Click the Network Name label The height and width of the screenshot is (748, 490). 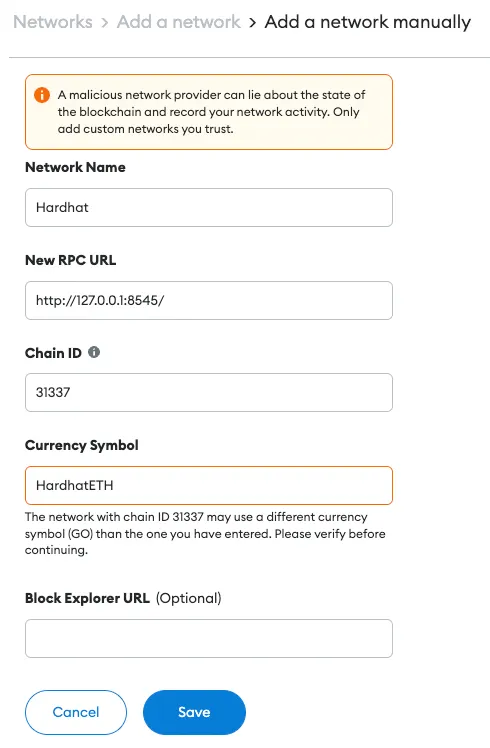[75, 167]
